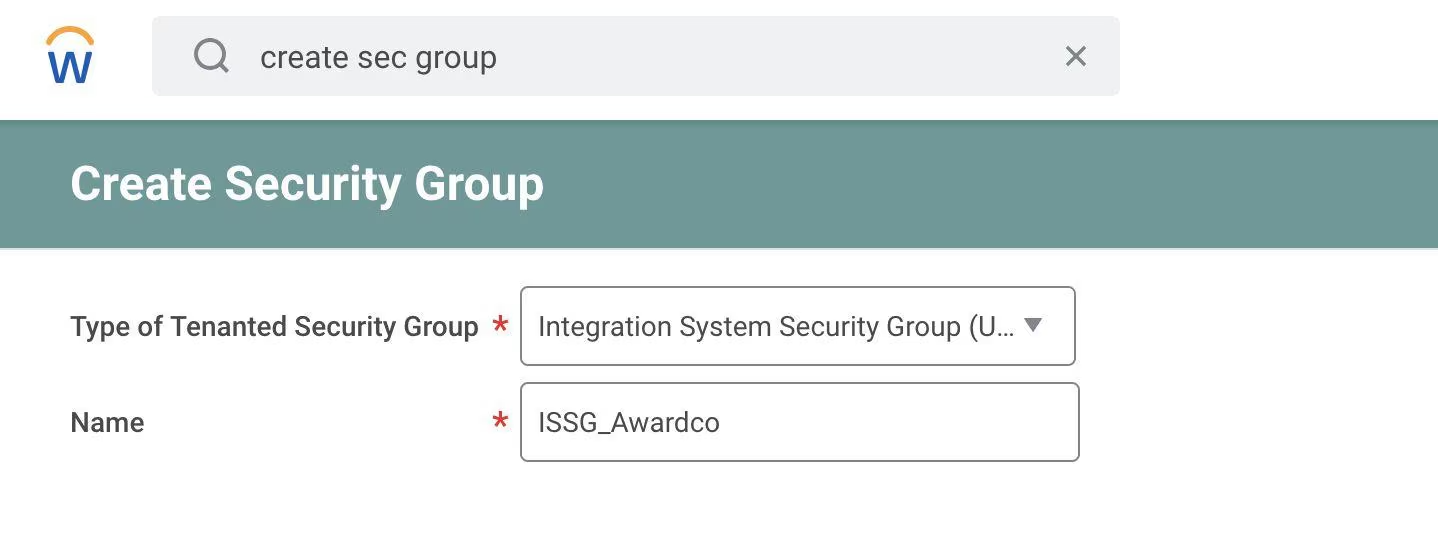
Task: Click the blue W letter of the Workday logo
Action: (70, 66)
